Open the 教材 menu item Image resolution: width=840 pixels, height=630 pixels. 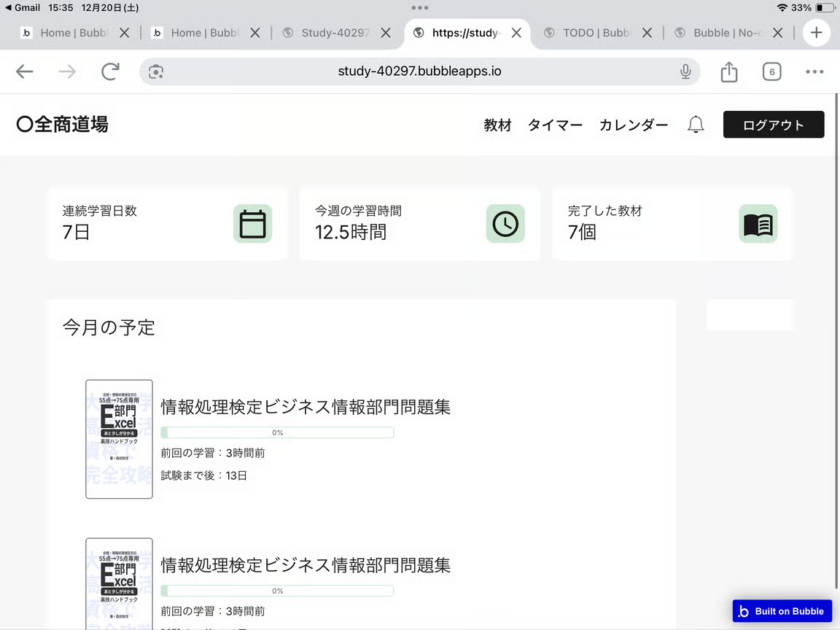[497, 125]
